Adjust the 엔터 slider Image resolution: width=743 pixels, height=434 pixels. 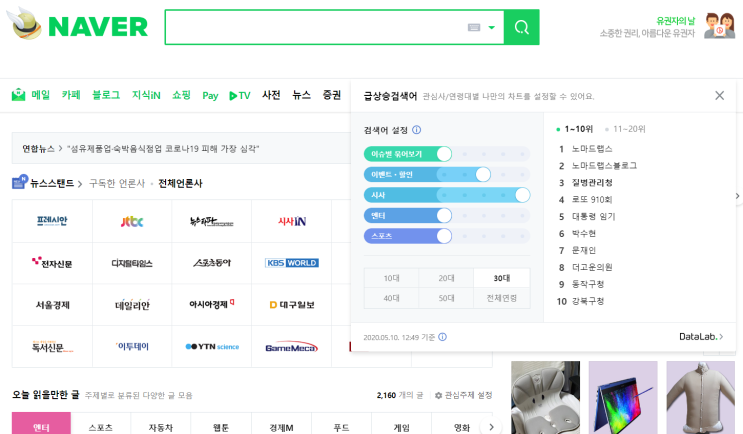click(444, 216)
